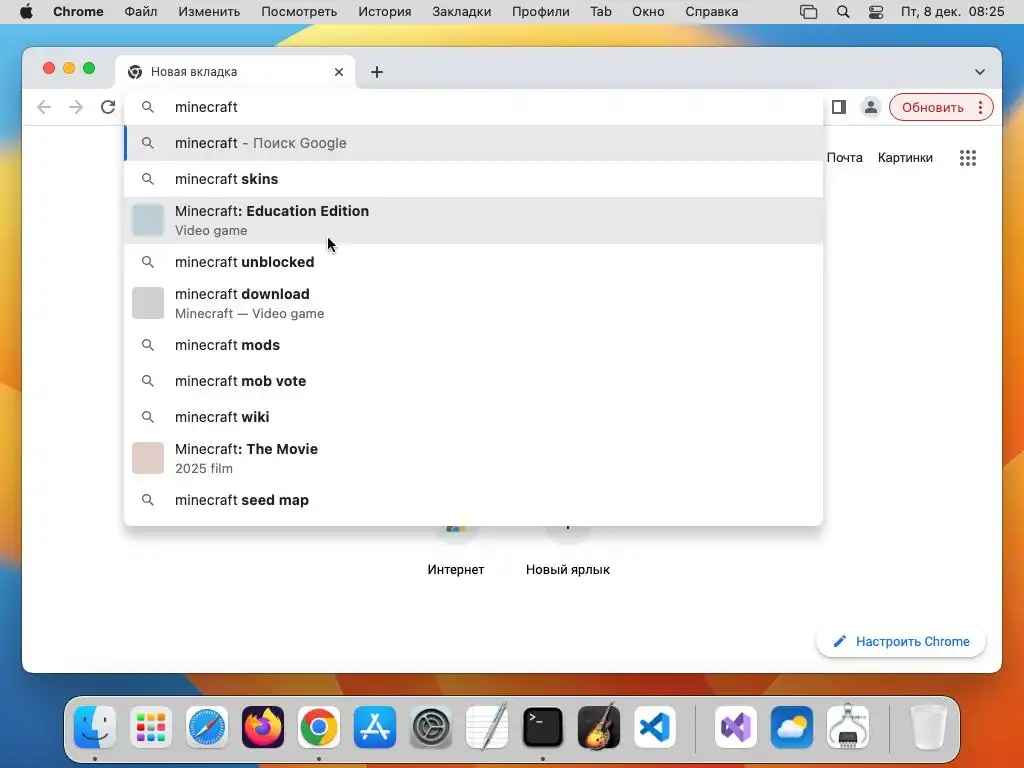The height and width of the screenshot is (768, 1024).
Task: Open the Посмотреть menu
Action: click(299, 12)
